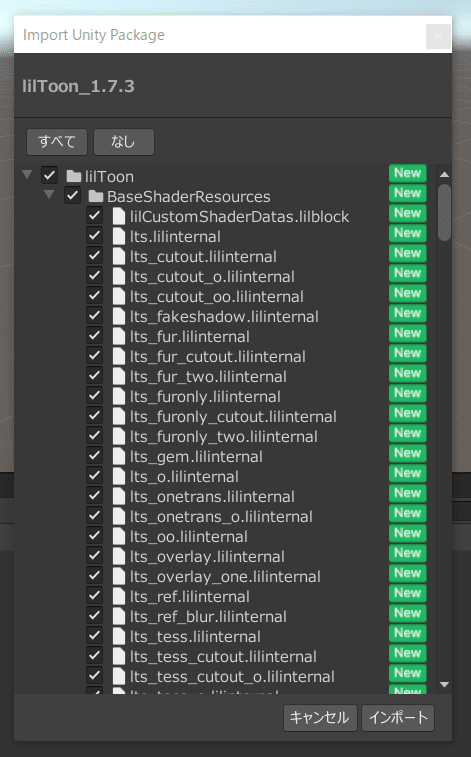Click file icon of lts_cutout.lilinternal
Image resolution: width=471 pixels, height=757 pixels.
click(x=119, y=256)
